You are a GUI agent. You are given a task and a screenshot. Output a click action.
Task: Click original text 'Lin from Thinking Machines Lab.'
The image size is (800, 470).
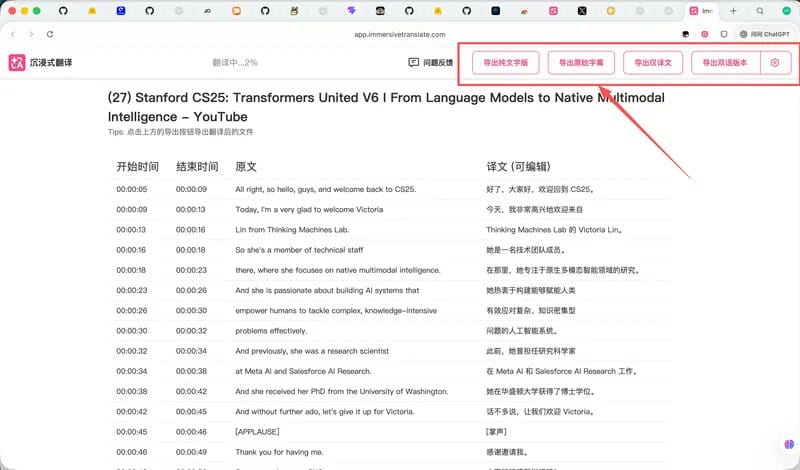point(292,230)
